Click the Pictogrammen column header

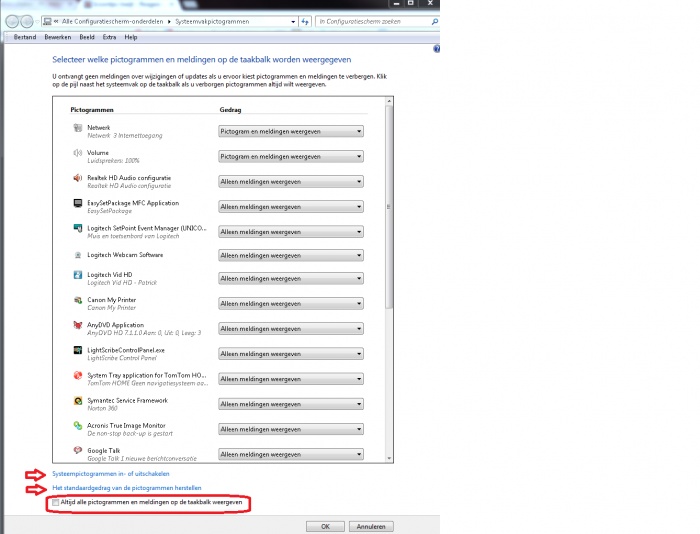click(x=92, y=110)
